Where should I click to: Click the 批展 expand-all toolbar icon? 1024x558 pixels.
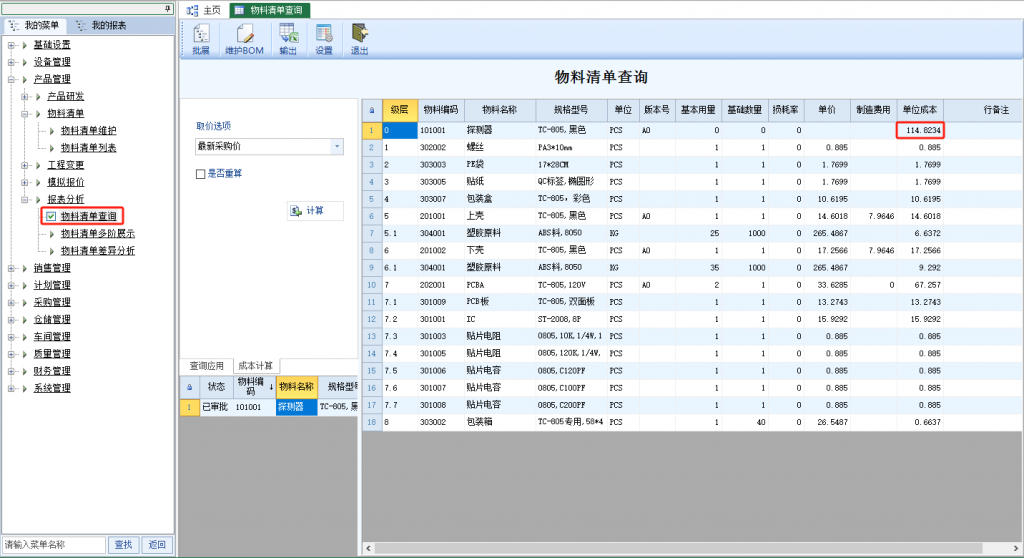click(x=201, y=36)
